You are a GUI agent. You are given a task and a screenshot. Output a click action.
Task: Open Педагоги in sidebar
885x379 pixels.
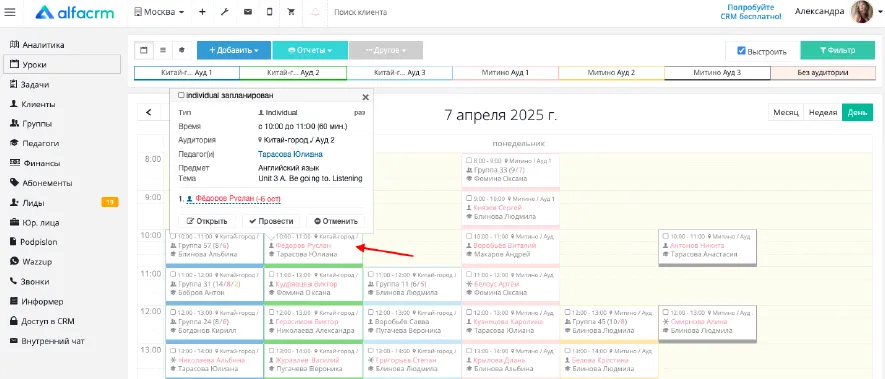click(62, 143)
